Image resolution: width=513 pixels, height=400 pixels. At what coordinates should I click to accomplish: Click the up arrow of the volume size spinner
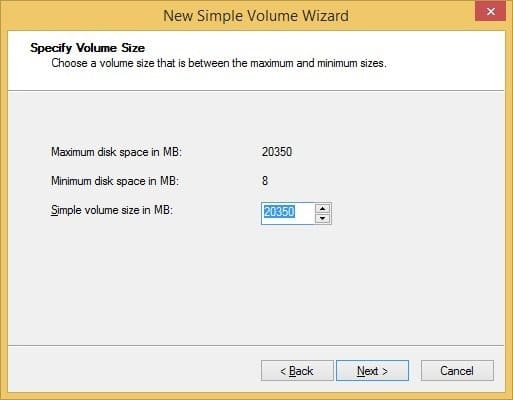click(322, 209)
